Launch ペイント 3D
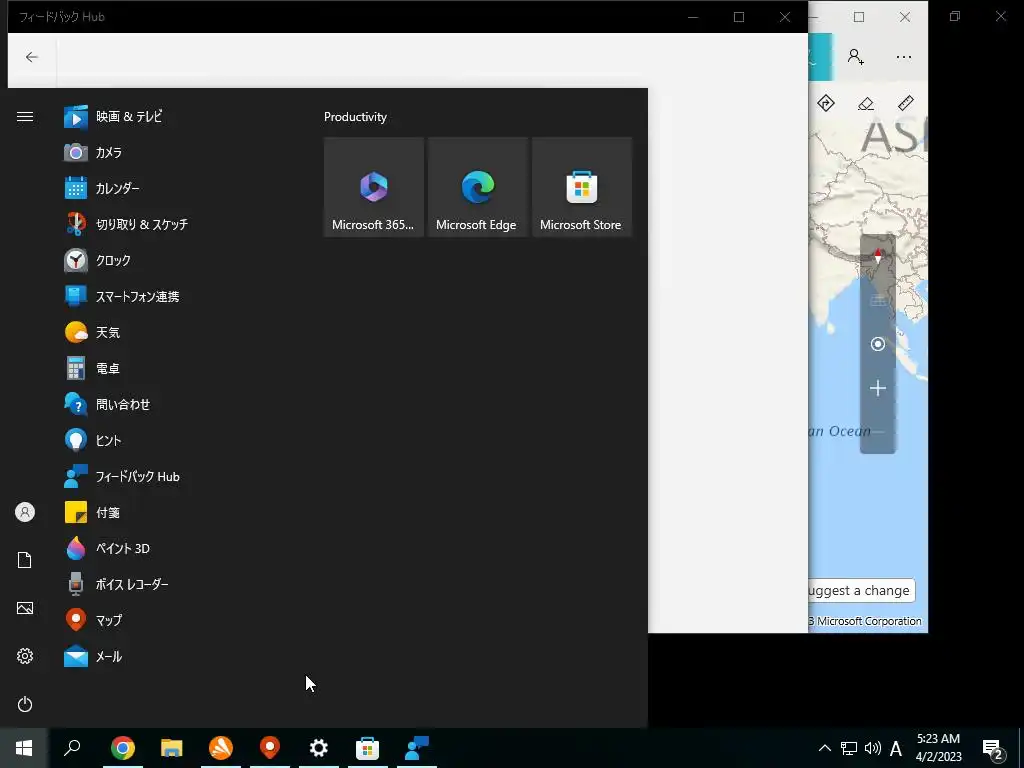The height and width of the screenshot is (768, 1024). tap(176, 549)
